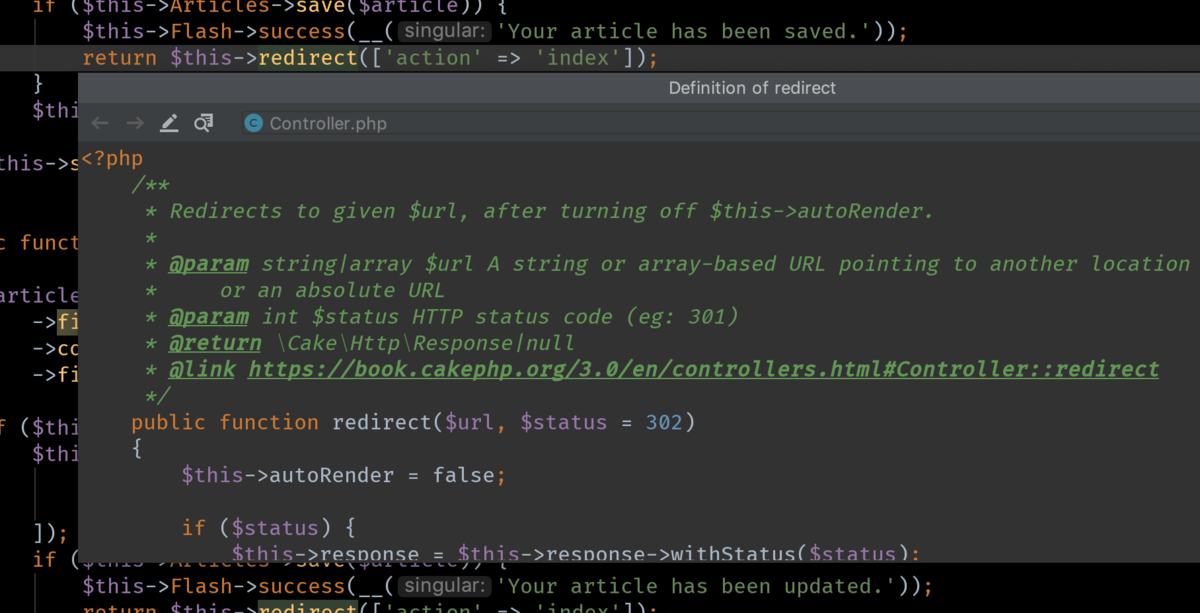The width and height of the screenshot is (1200, 613).
Task: Click the forward arrow in the definition popup
Action: click(135, 123)
